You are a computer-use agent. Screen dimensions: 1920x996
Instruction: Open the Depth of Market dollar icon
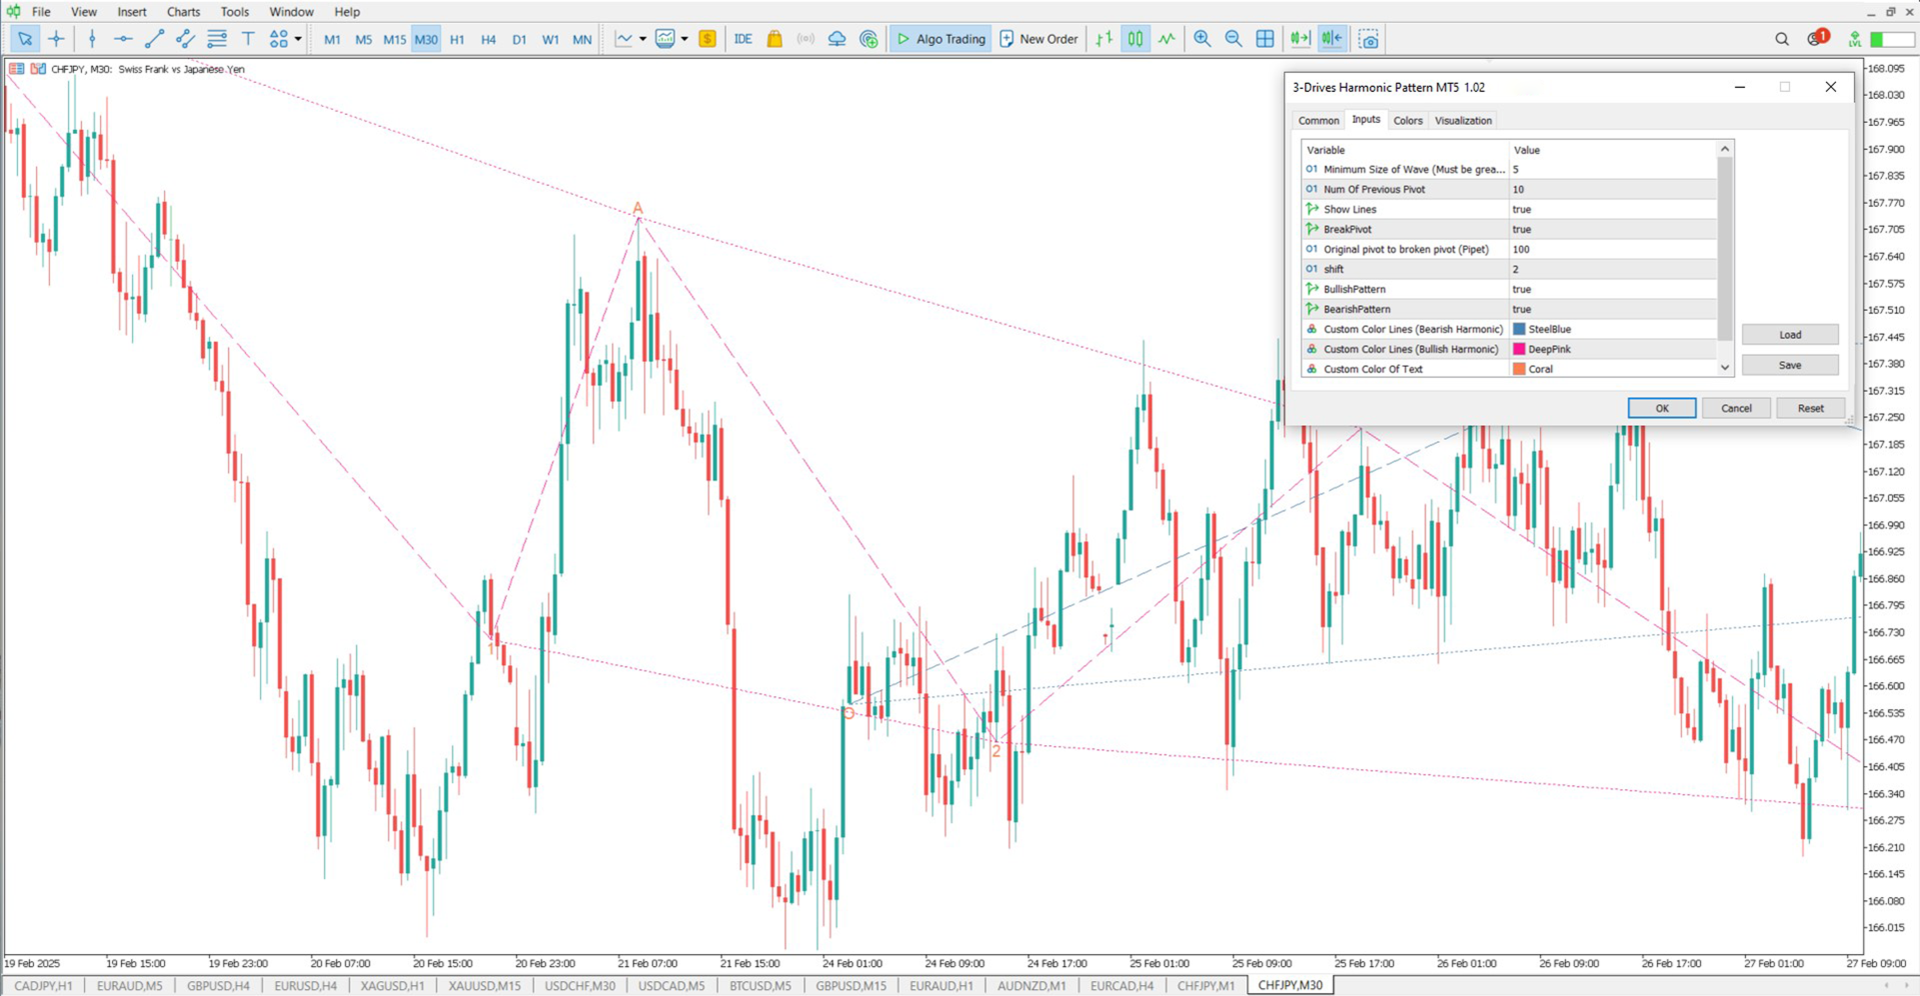coord(707,38)
